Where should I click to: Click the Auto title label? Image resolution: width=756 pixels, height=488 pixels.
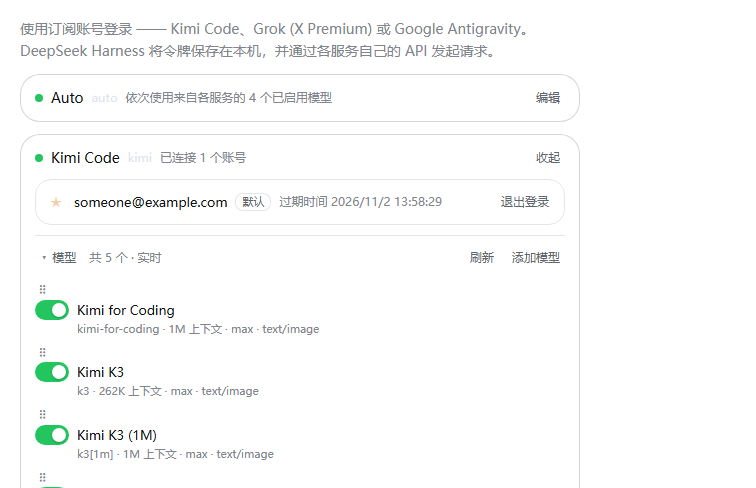coord(67,98)
